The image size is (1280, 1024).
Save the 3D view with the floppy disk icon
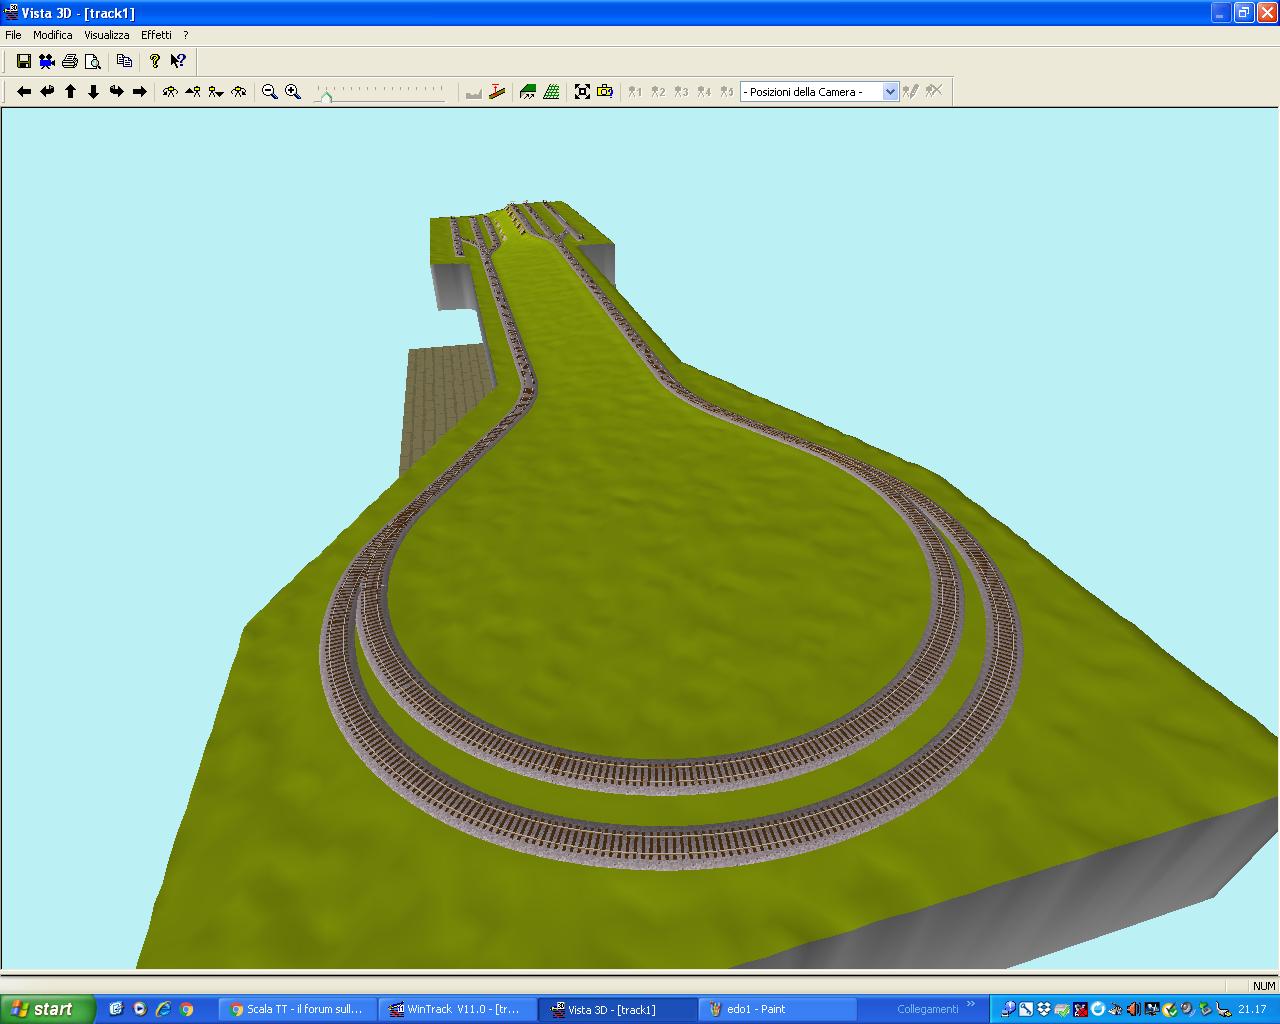coord(24,61)
